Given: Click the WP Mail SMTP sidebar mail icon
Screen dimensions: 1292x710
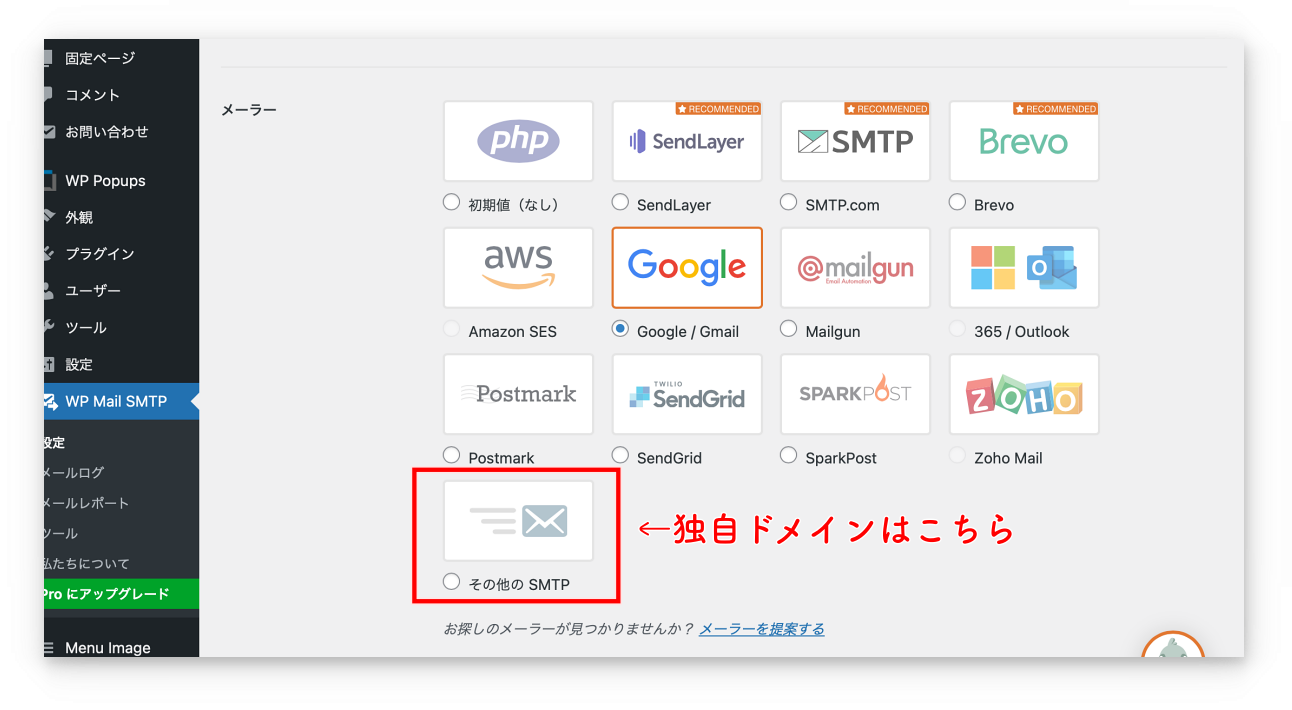Looking at the screenshot, I should pos(50,401).
